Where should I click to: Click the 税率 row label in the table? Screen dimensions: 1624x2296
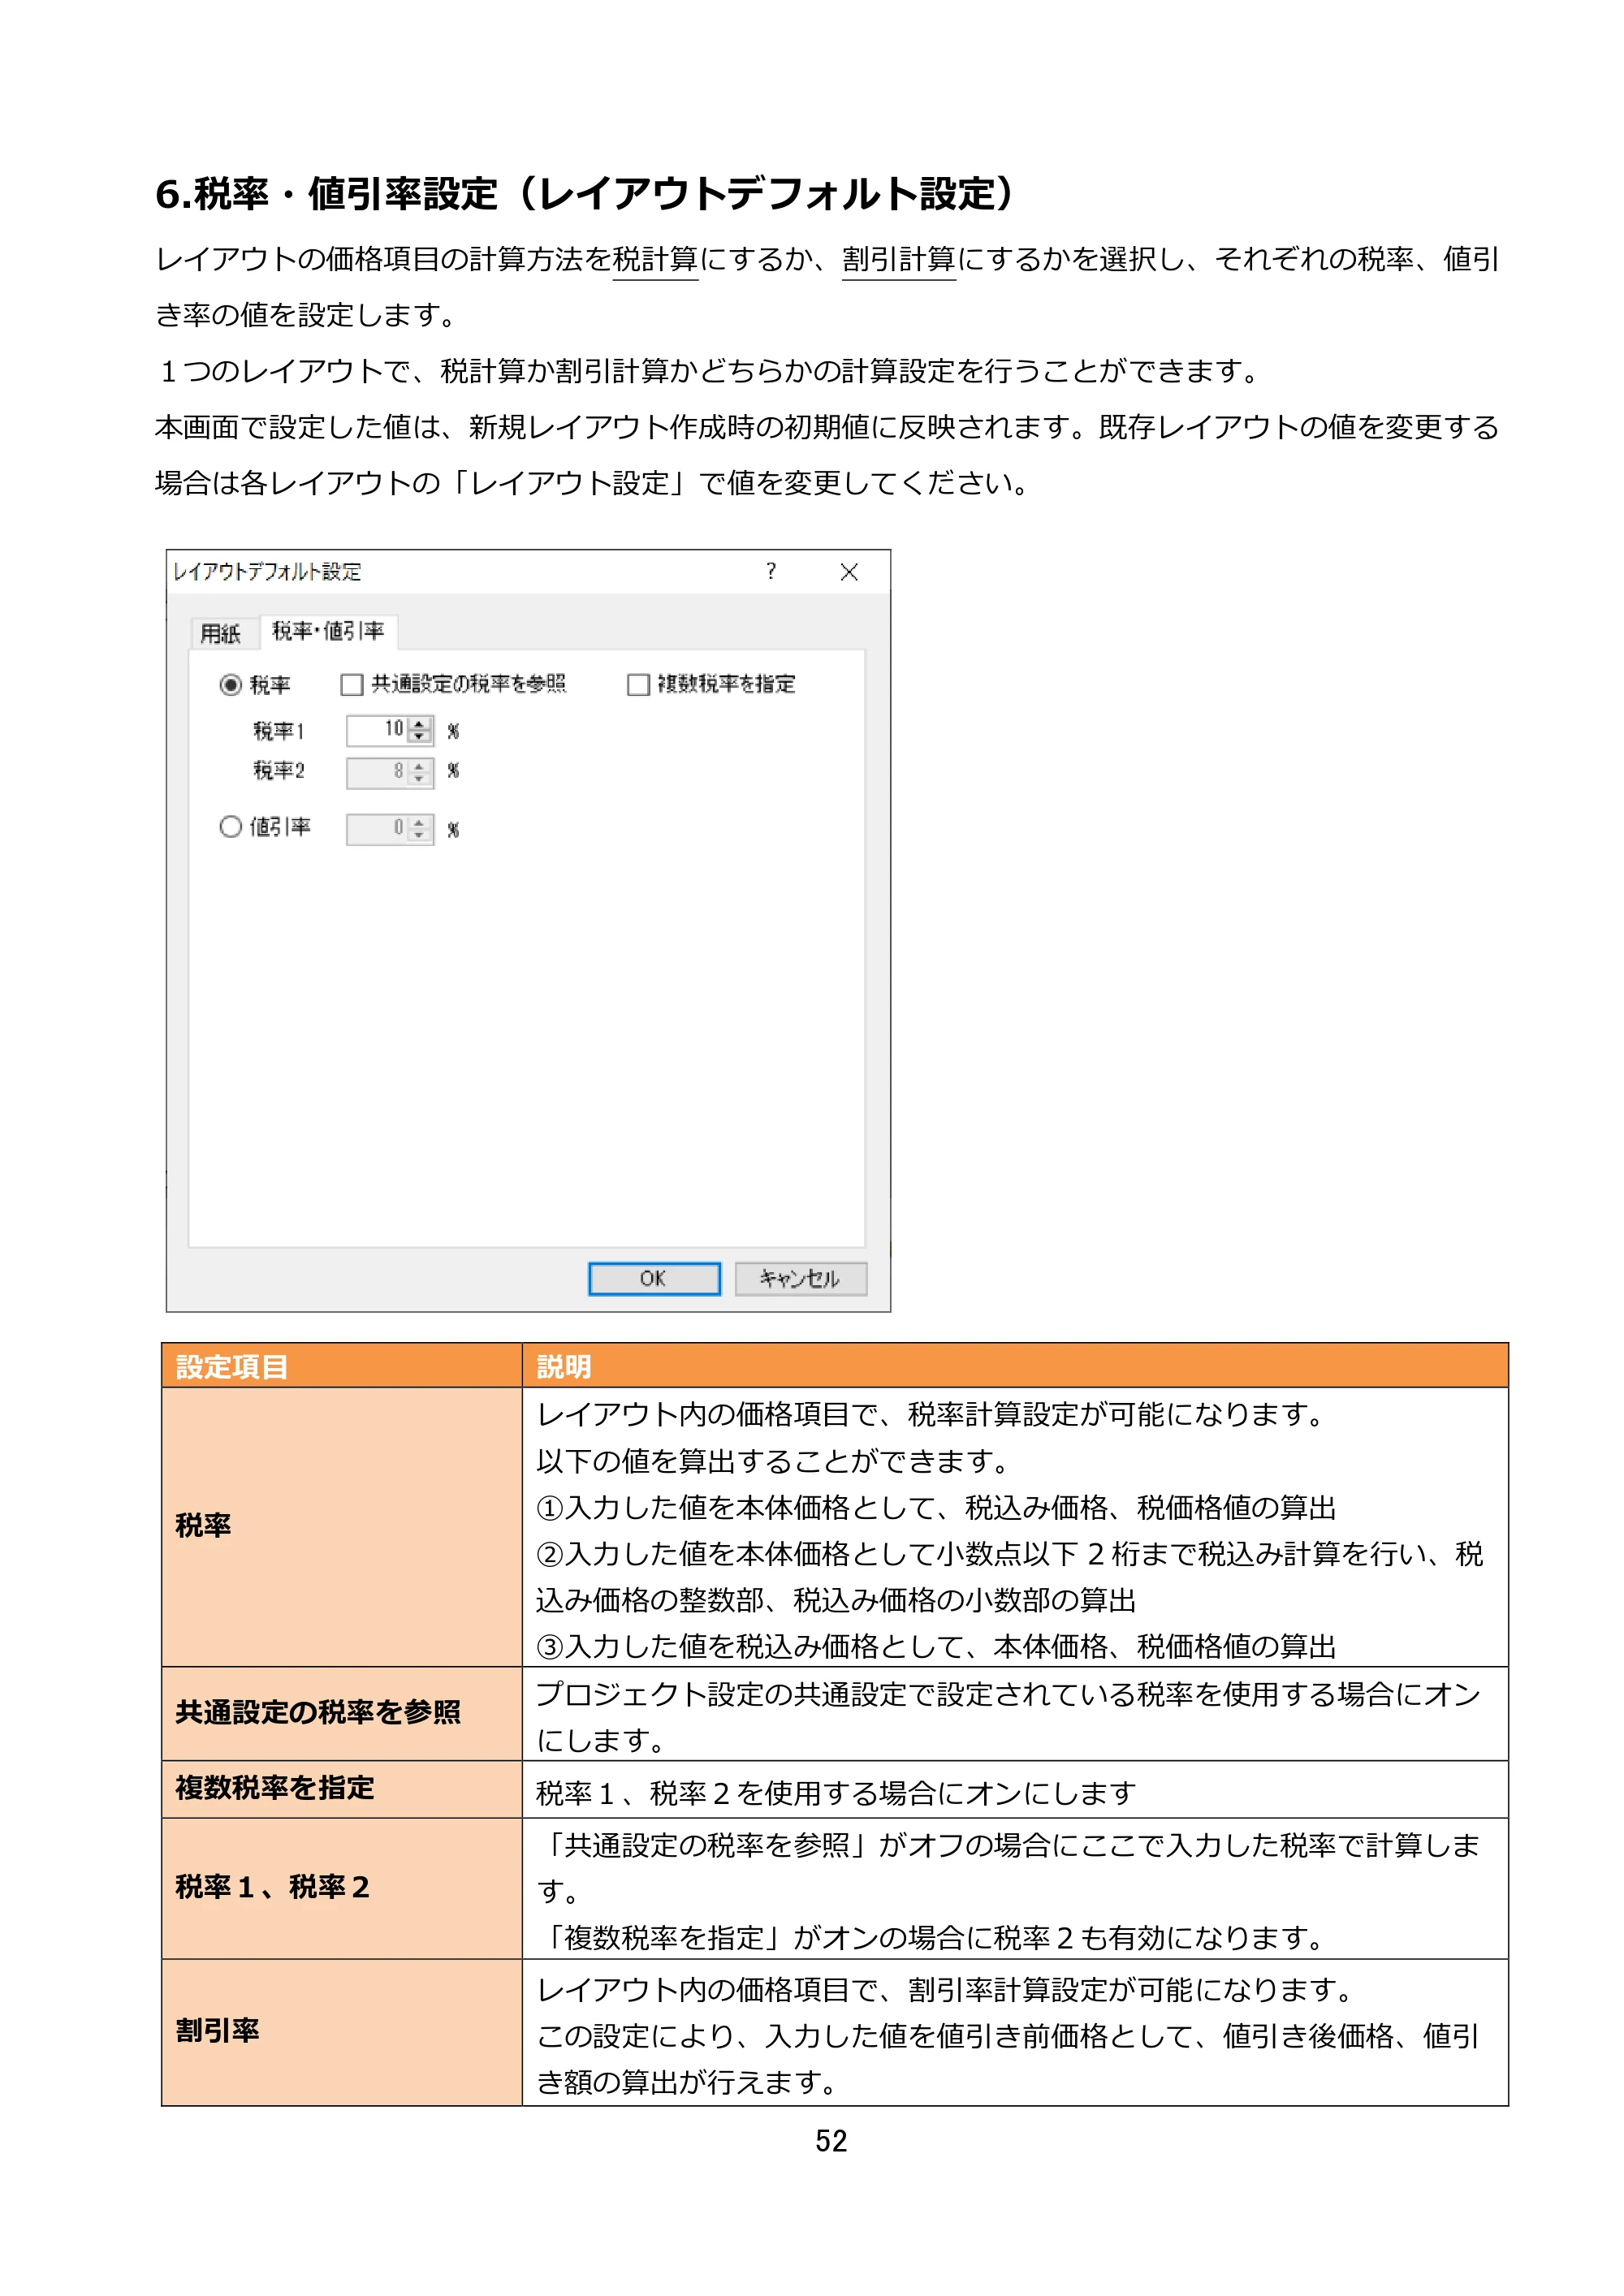[x=203, y=1525]
